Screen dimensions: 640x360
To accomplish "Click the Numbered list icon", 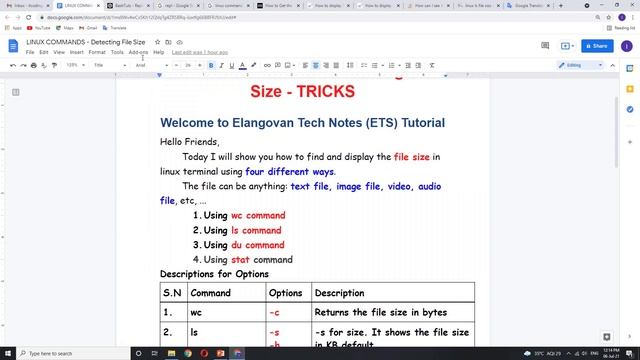I will 391,65.
